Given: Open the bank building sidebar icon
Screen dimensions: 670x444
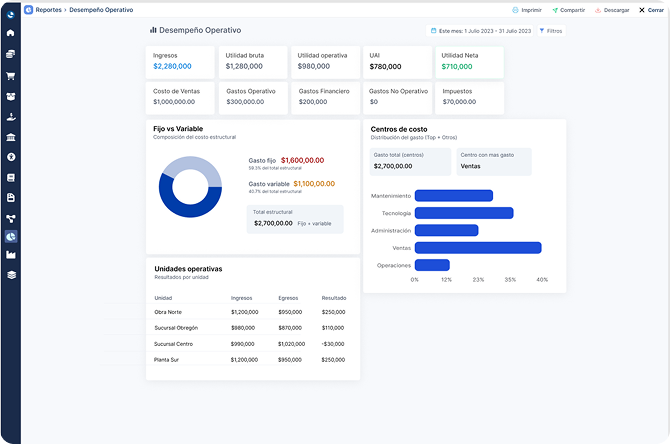Looking at the screenshot, I should (x=10, y=137).
